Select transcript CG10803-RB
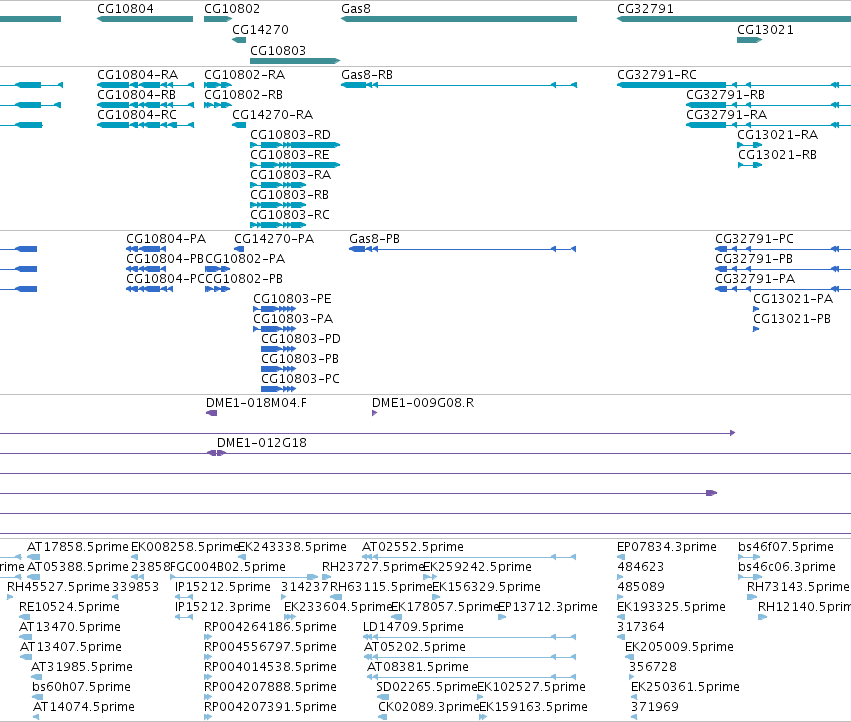Screen dimensions: 851x722 coord(278,205)
